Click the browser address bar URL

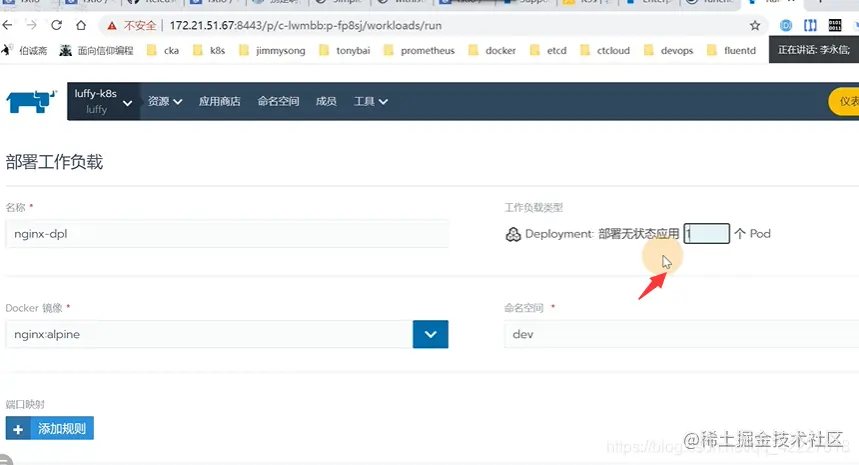coord(306,26)
